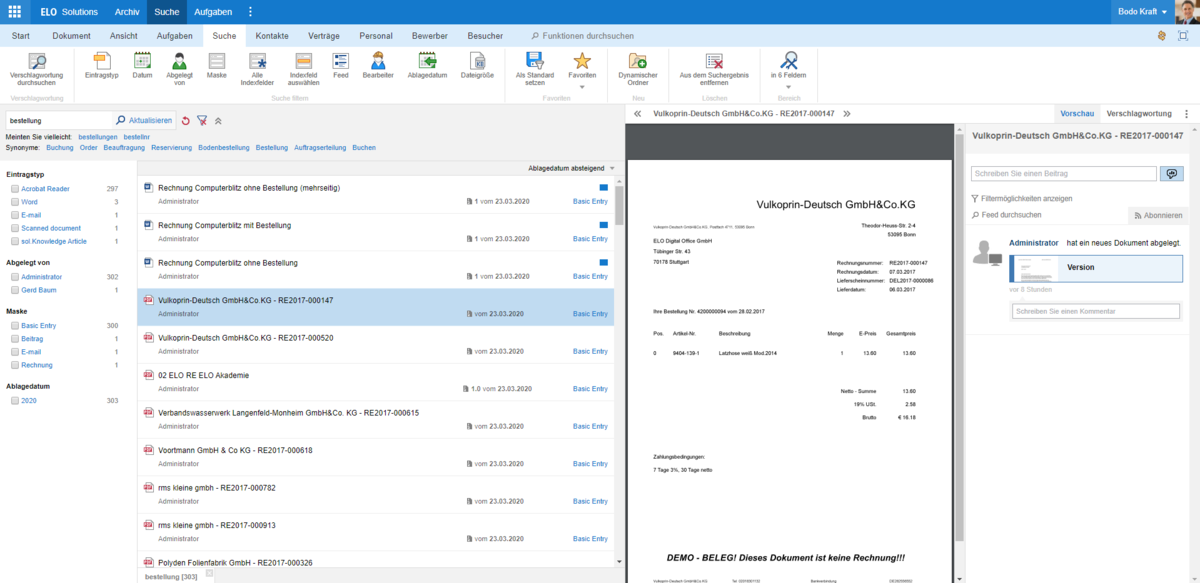The image size is (1200, 583).
Task: Click the Schreiben Sie einen Beitrag field
Action: click(x=1064, y=173)
